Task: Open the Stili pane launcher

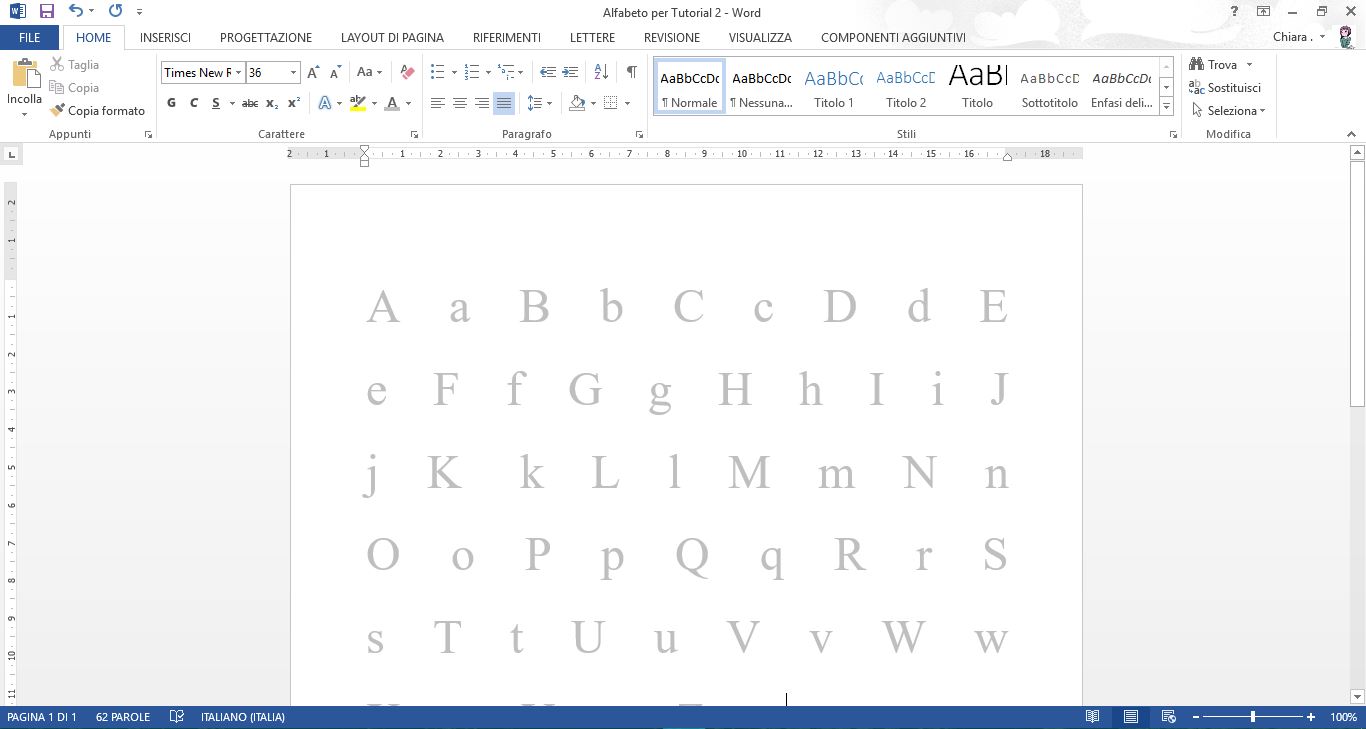Action: tap(1173, 134)
